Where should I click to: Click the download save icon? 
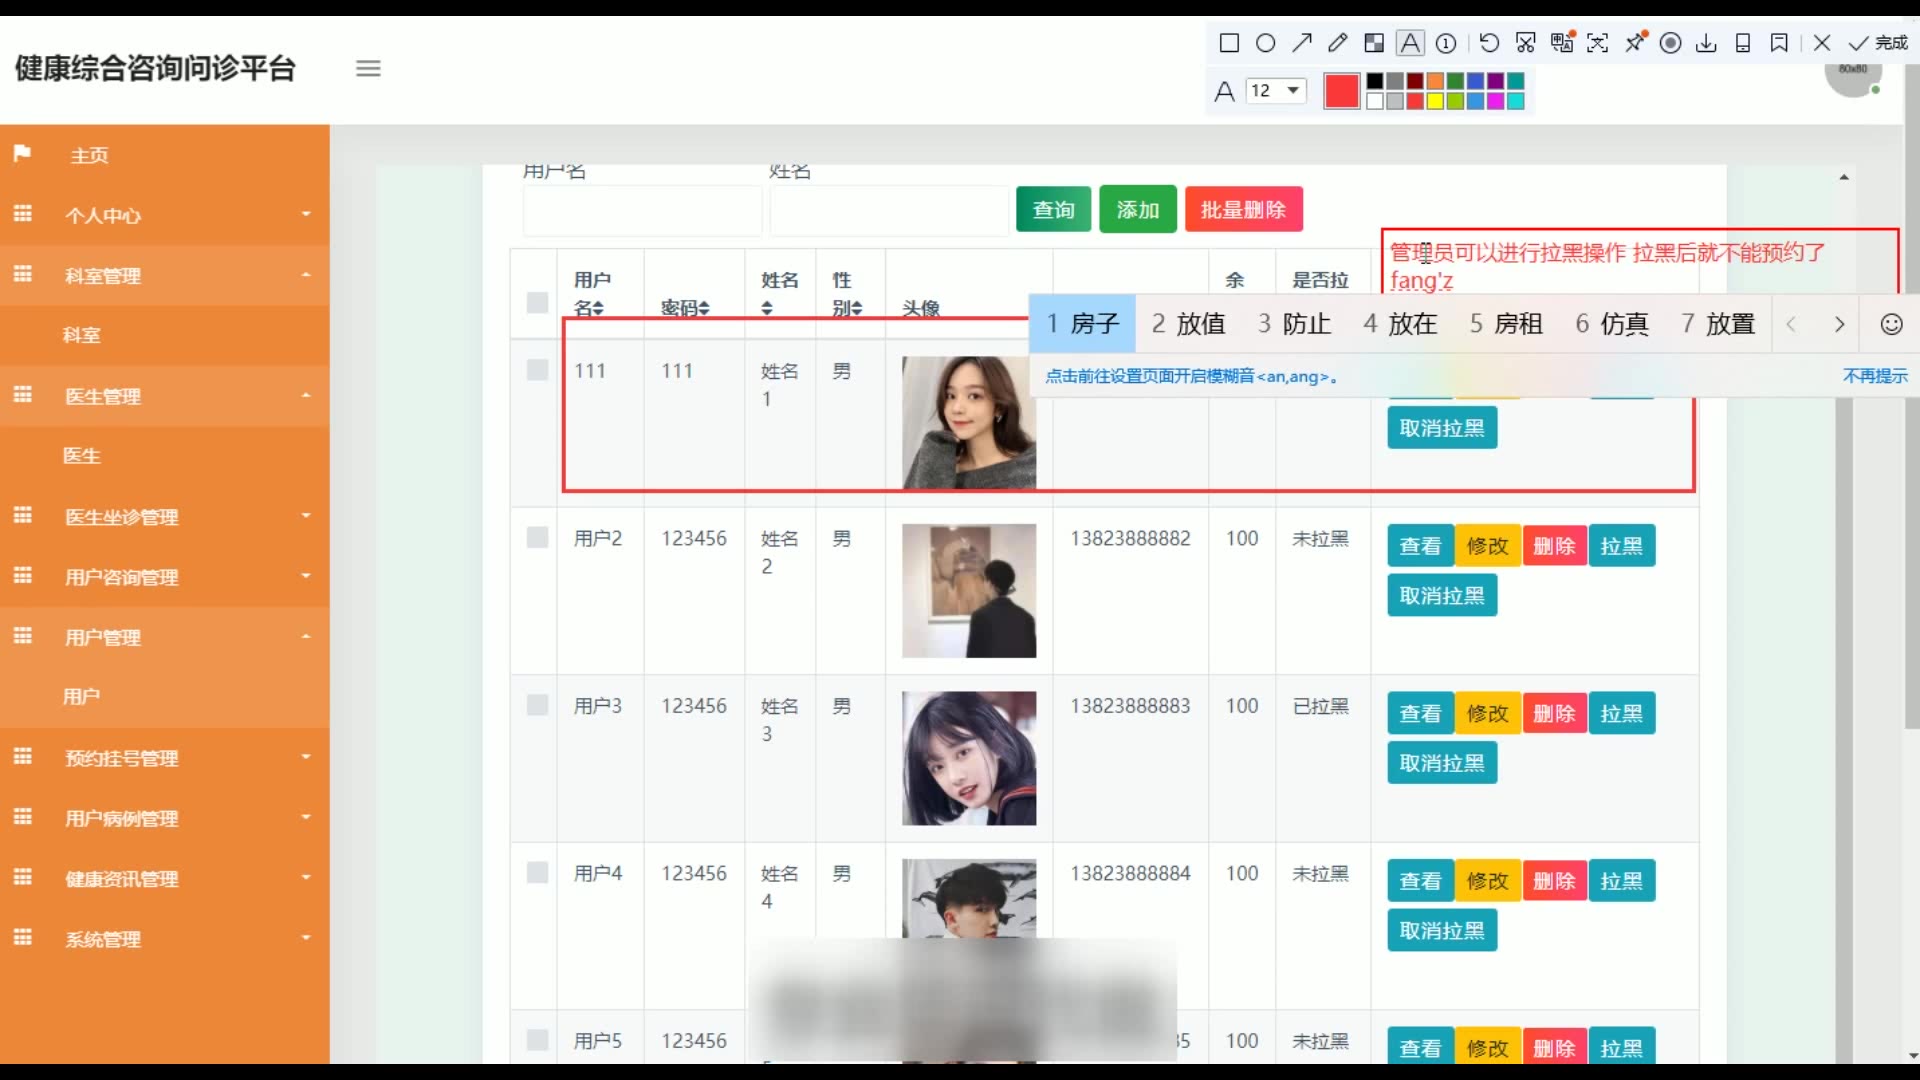(1706, 43)
